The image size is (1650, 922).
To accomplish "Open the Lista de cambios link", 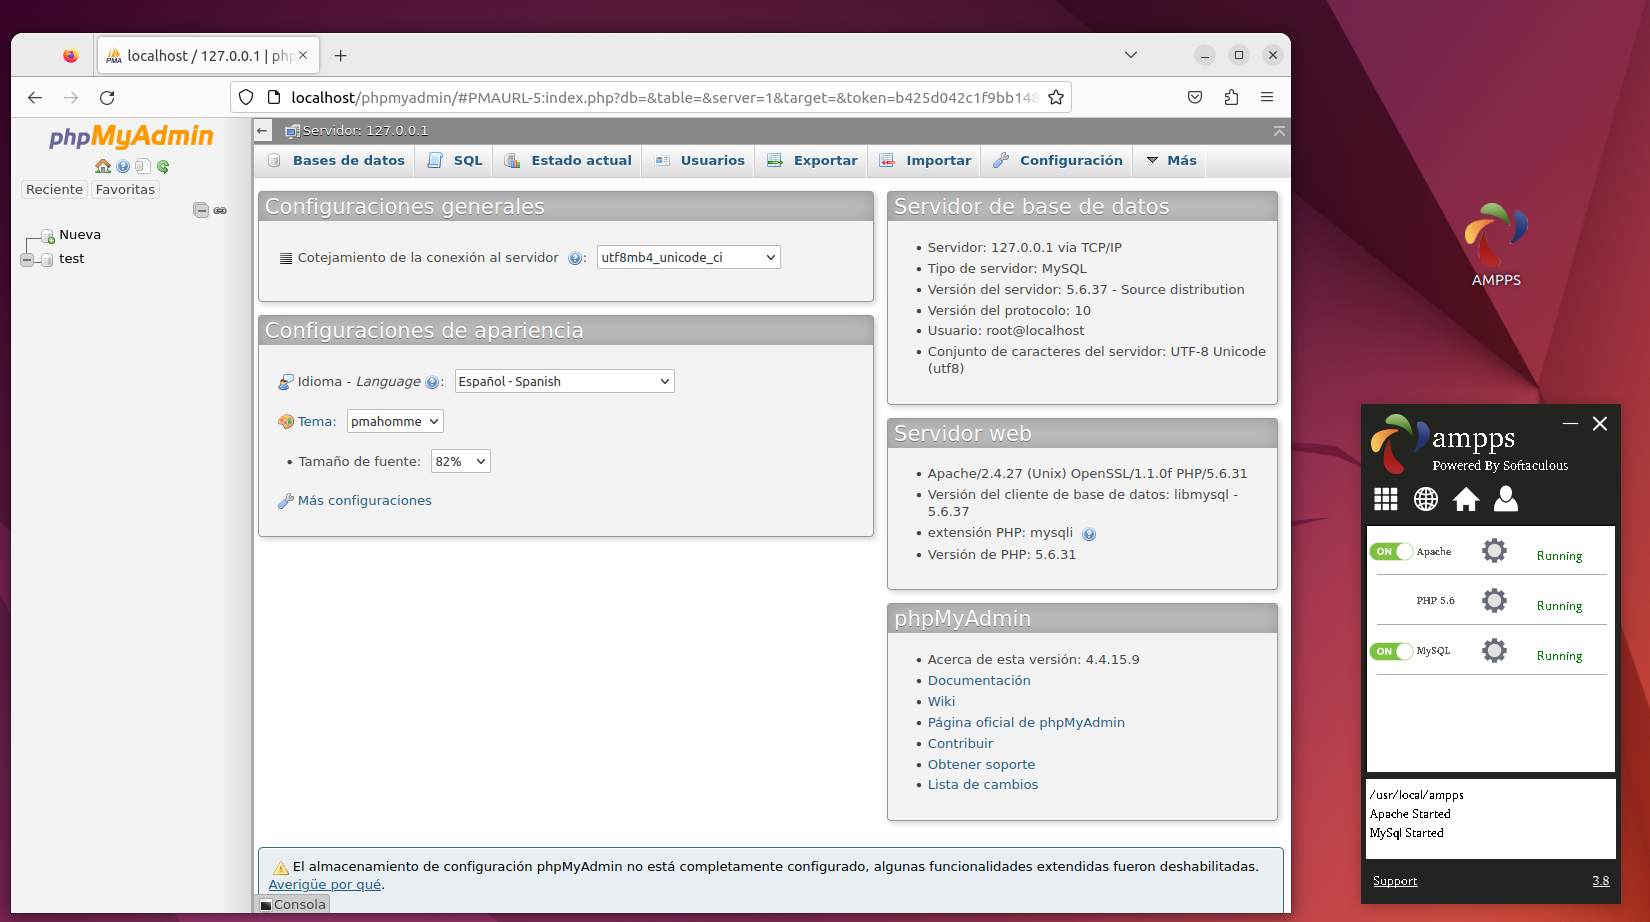I will [x=983, y=784].
